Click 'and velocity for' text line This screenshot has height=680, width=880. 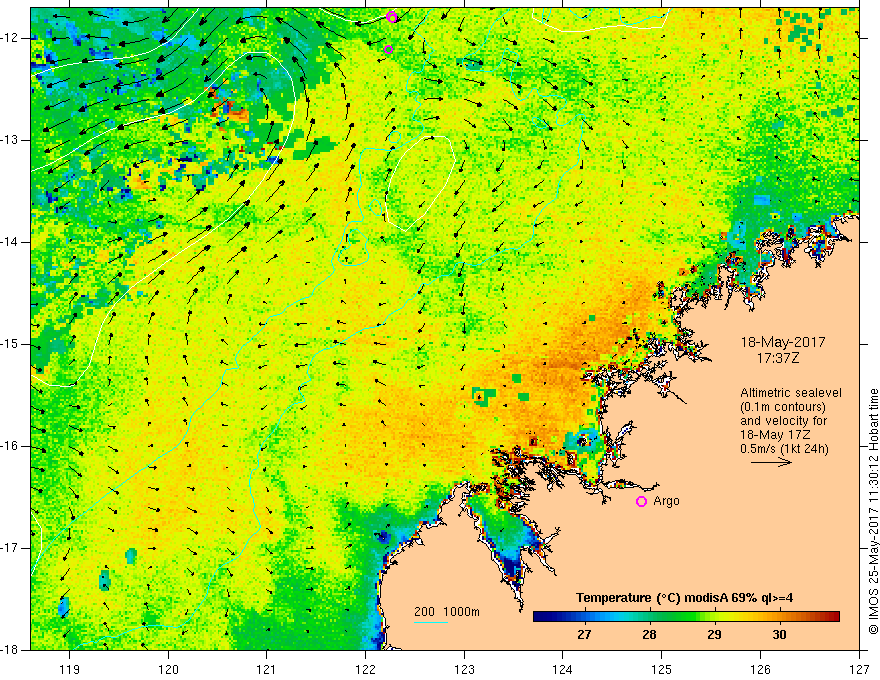point(783,421)
